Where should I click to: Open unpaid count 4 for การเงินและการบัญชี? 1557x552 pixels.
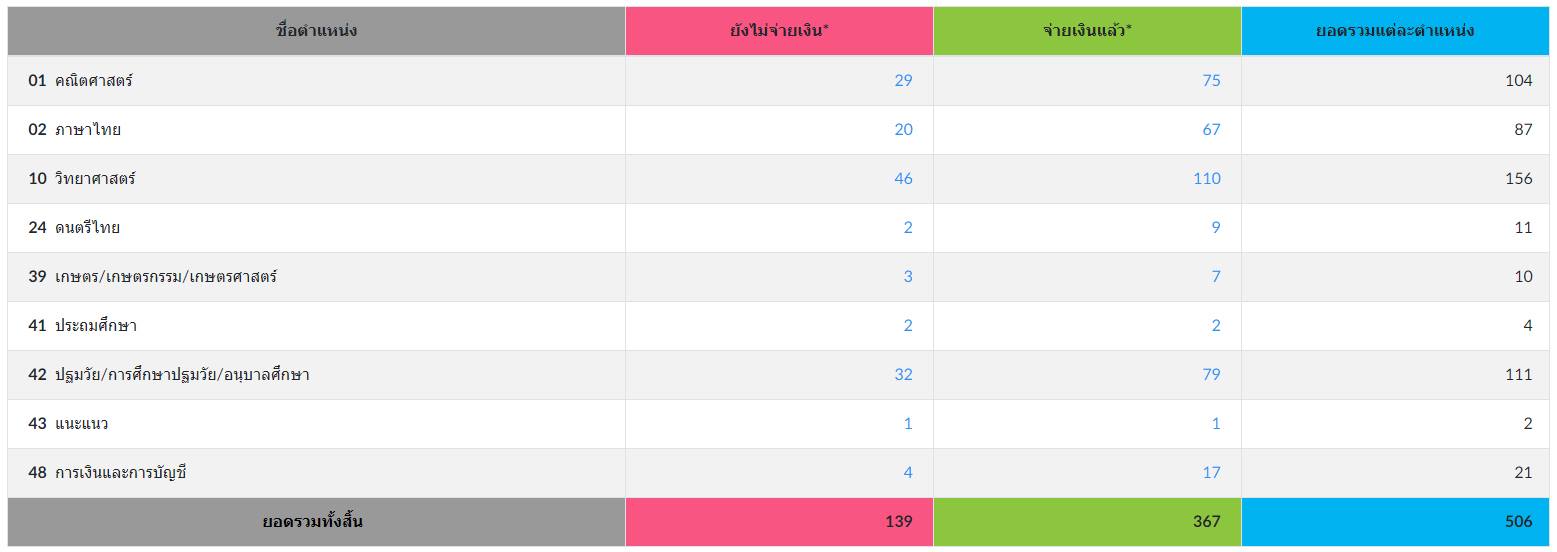(908, 472)
